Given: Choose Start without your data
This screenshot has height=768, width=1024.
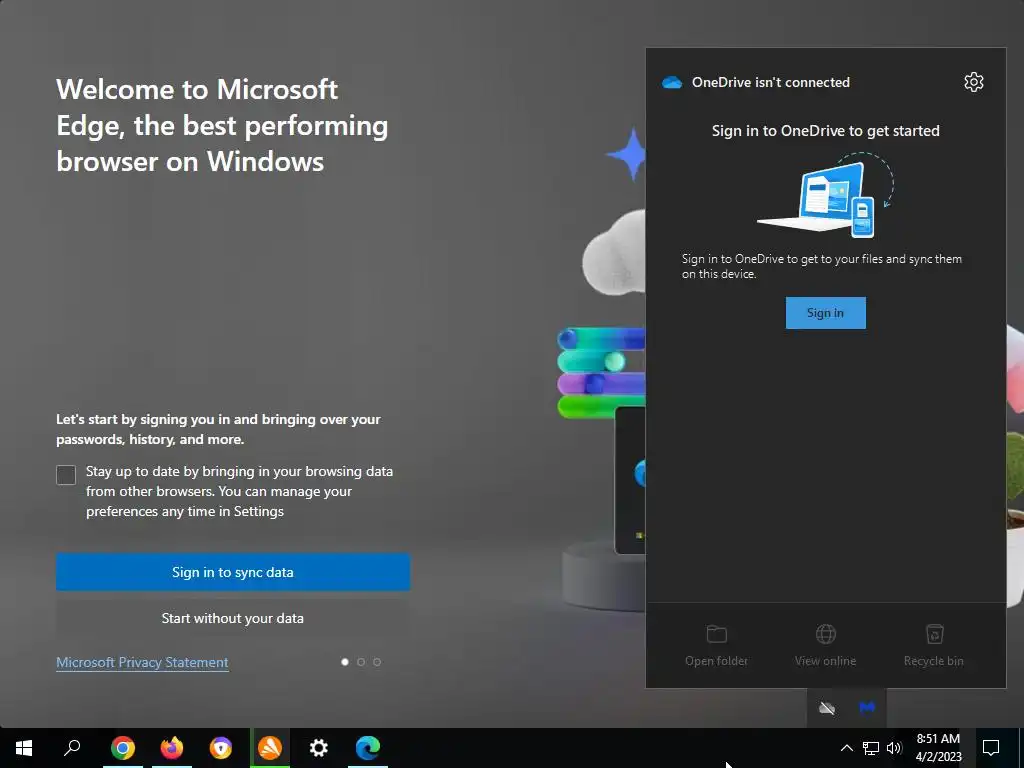Looking at the screenshot, I should [x=233, y=618].
